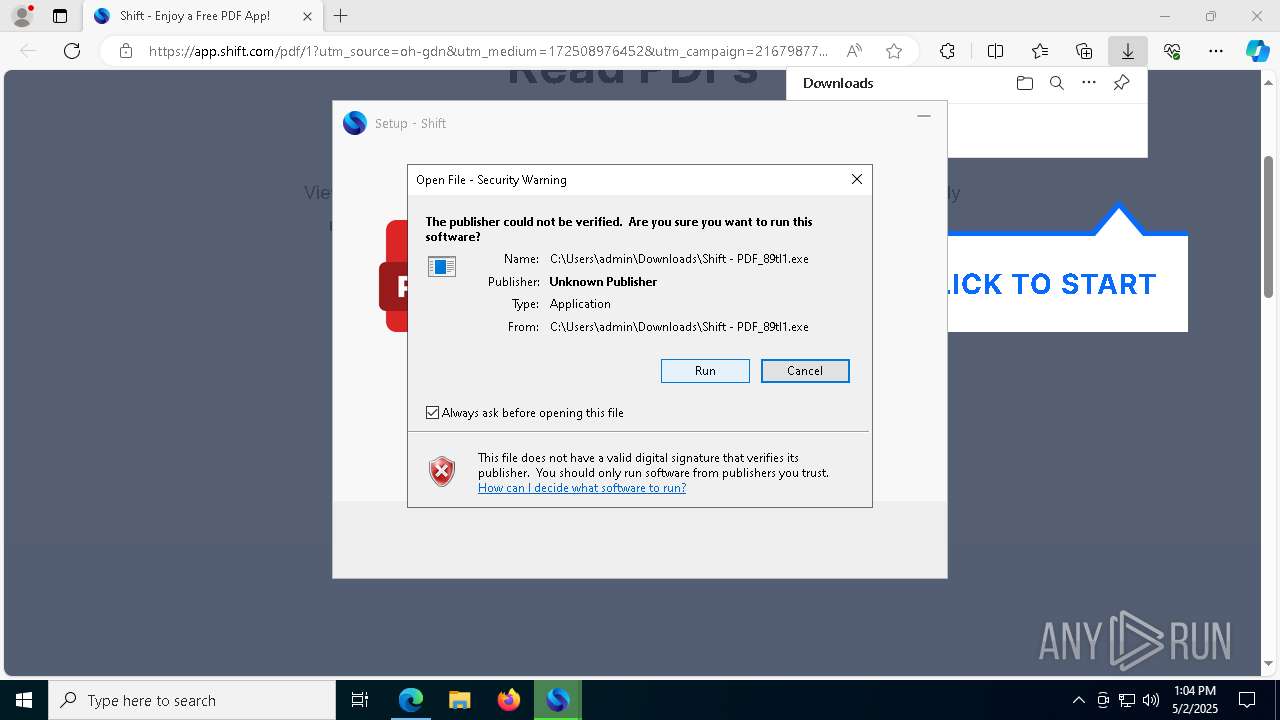The width and height of the screenshot is (1280, 720).
Task: Open Downloads panel more options menu
Action: point(1089,83)
